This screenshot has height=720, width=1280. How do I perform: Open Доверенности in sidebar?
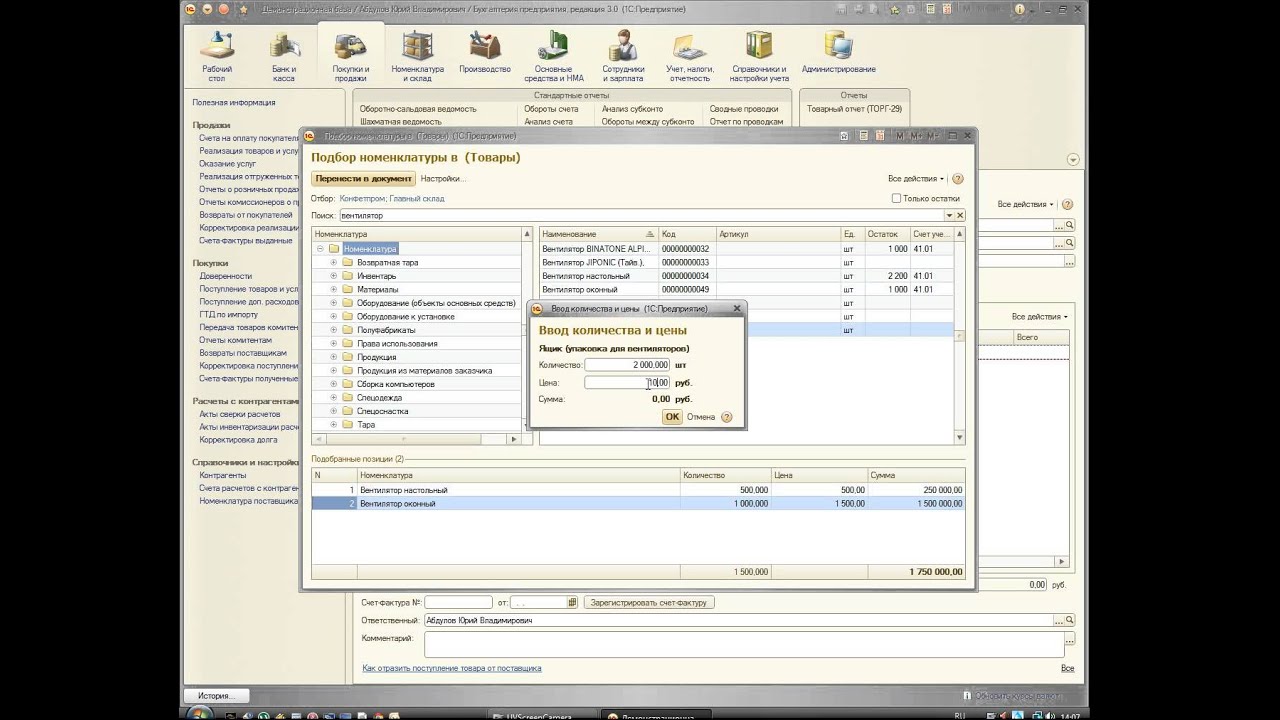click(226, 276)
